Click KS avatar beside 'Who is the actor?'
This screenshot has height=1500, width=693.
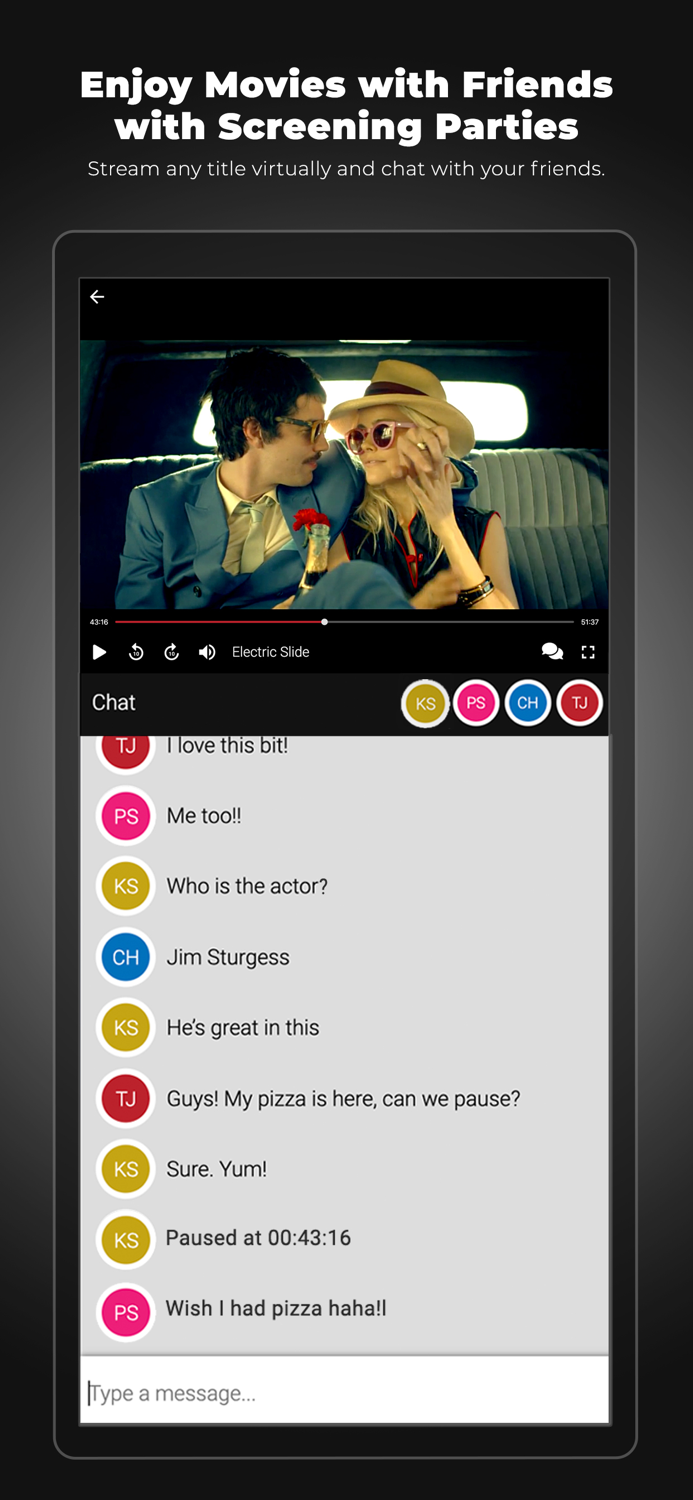click(126, 886)
